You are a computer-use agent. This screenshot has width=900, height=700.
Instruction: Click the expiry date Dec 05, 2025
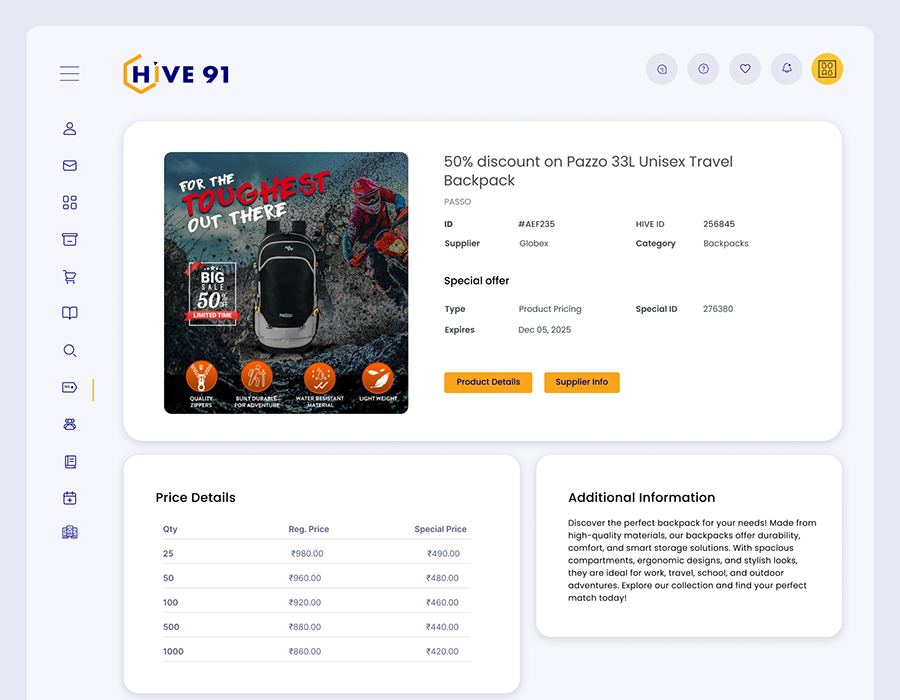click(x=545, y=330)
